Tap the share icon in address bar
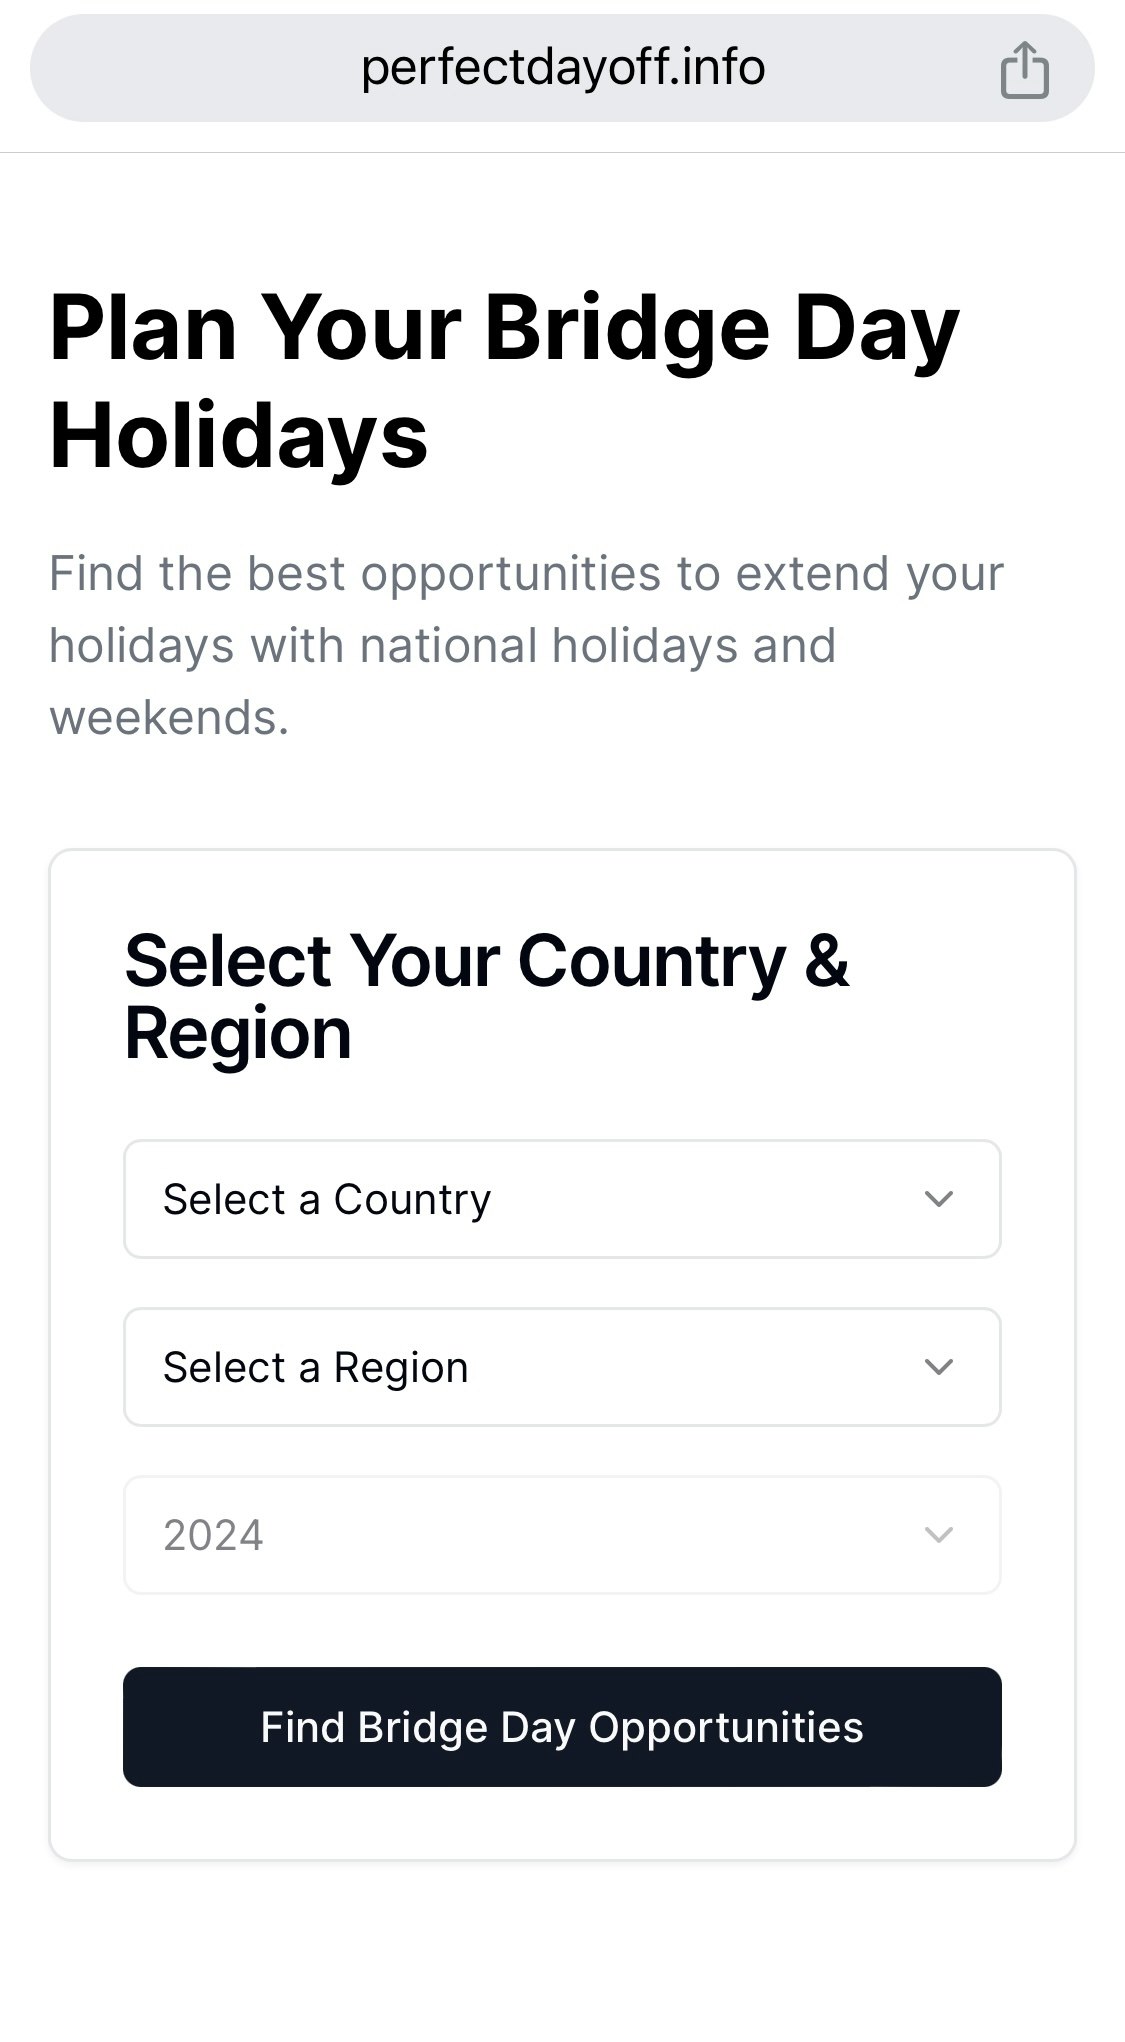Screen dimensions: 1125x2042 (1024, 70)
